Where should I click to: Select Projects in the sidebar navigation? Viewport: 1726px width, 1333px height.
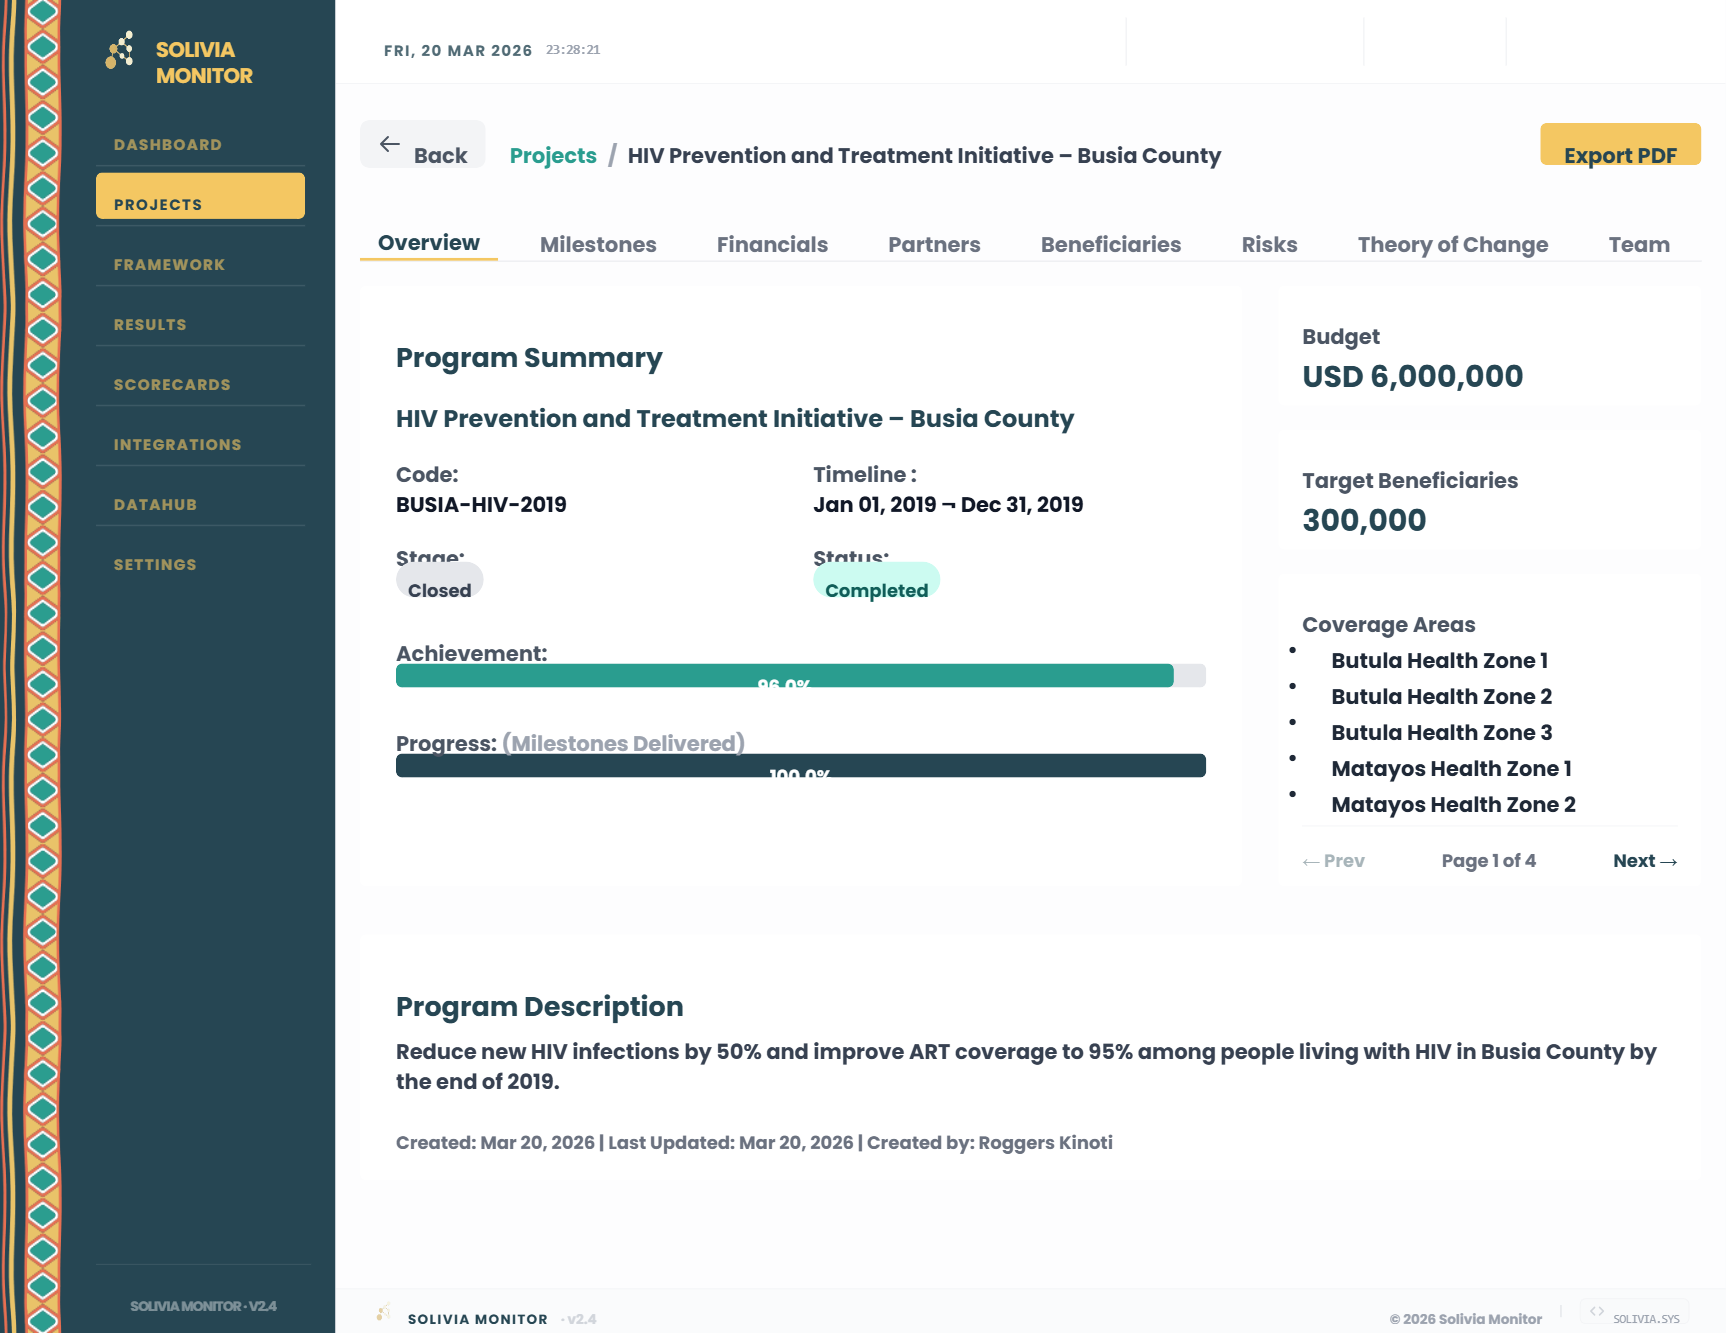point(156,203)
